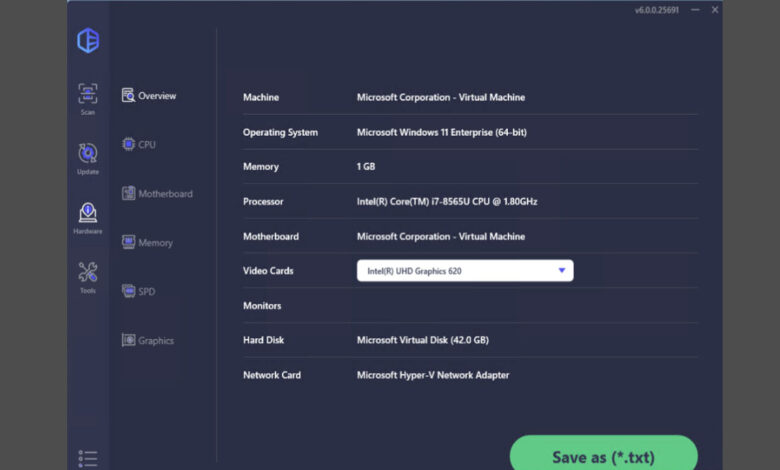780x470 pixels.
Task: Click the version number v6.0.0.25691
Action: tap(656, 10)
